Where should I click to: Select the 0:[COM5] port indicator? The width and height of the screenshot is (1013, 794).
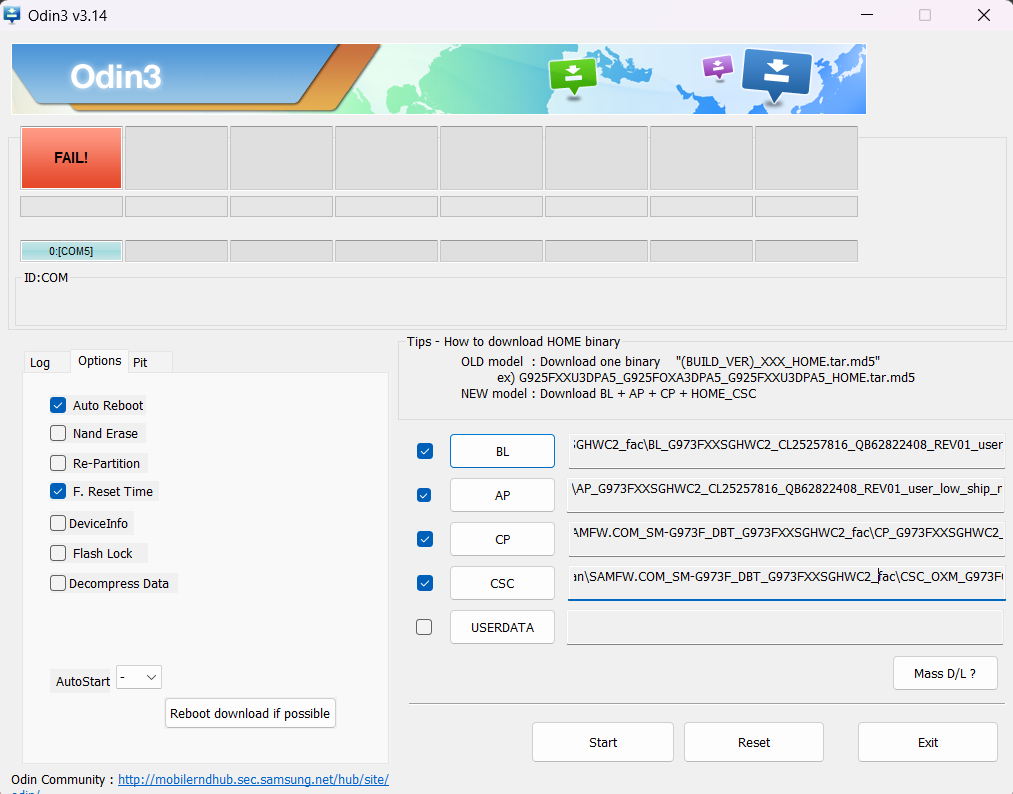point(71,251)
